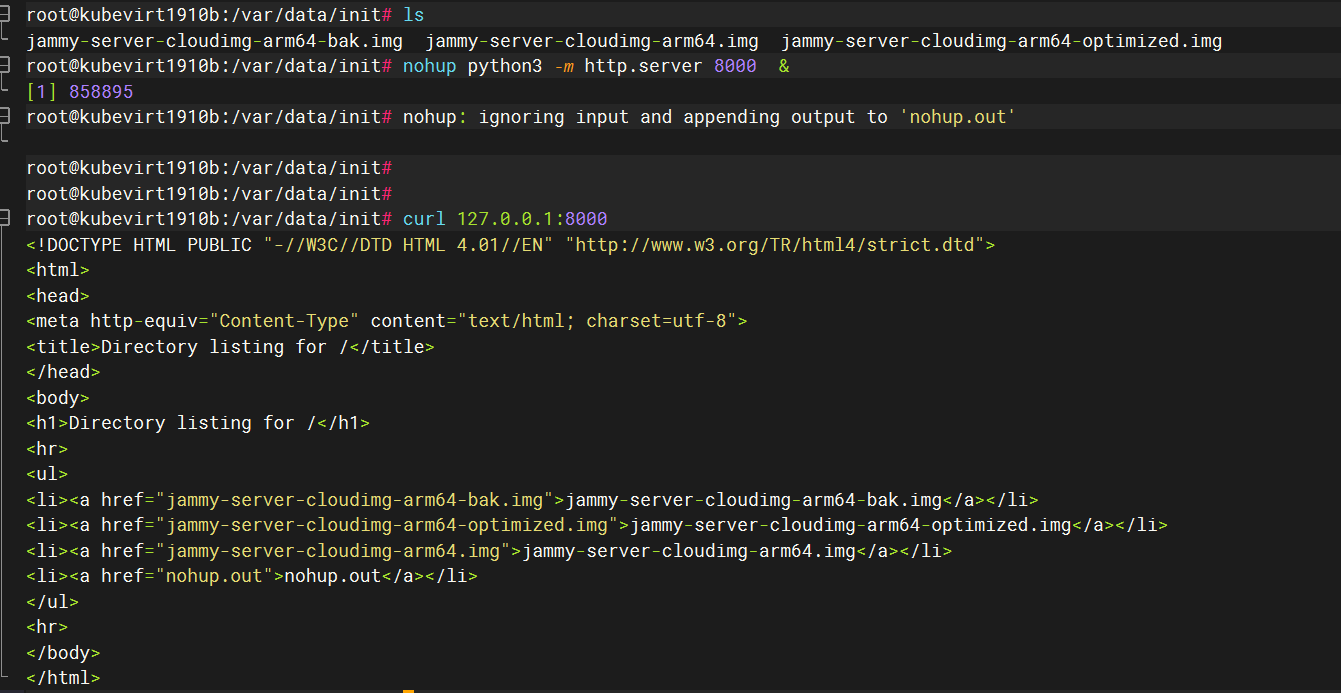Click the port 8000 after 127.0.0.1
The image size is (1341, 693).
(586, 218)
